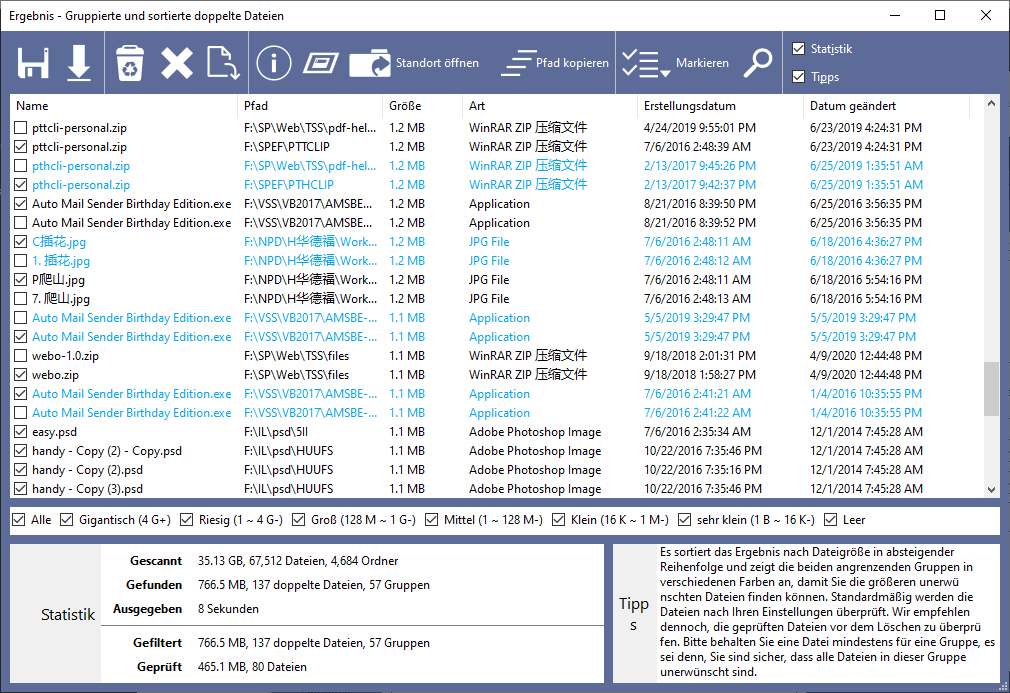Check the box for 7. 爬山.jpg
The width and height of the screenshot is (1010, 693).
21,299
